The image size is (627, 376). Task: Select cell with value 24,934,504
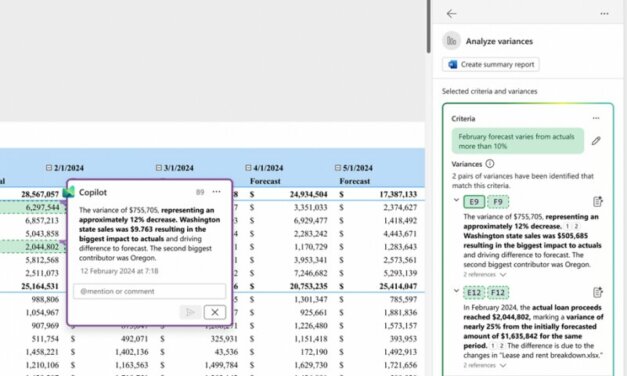308,194
